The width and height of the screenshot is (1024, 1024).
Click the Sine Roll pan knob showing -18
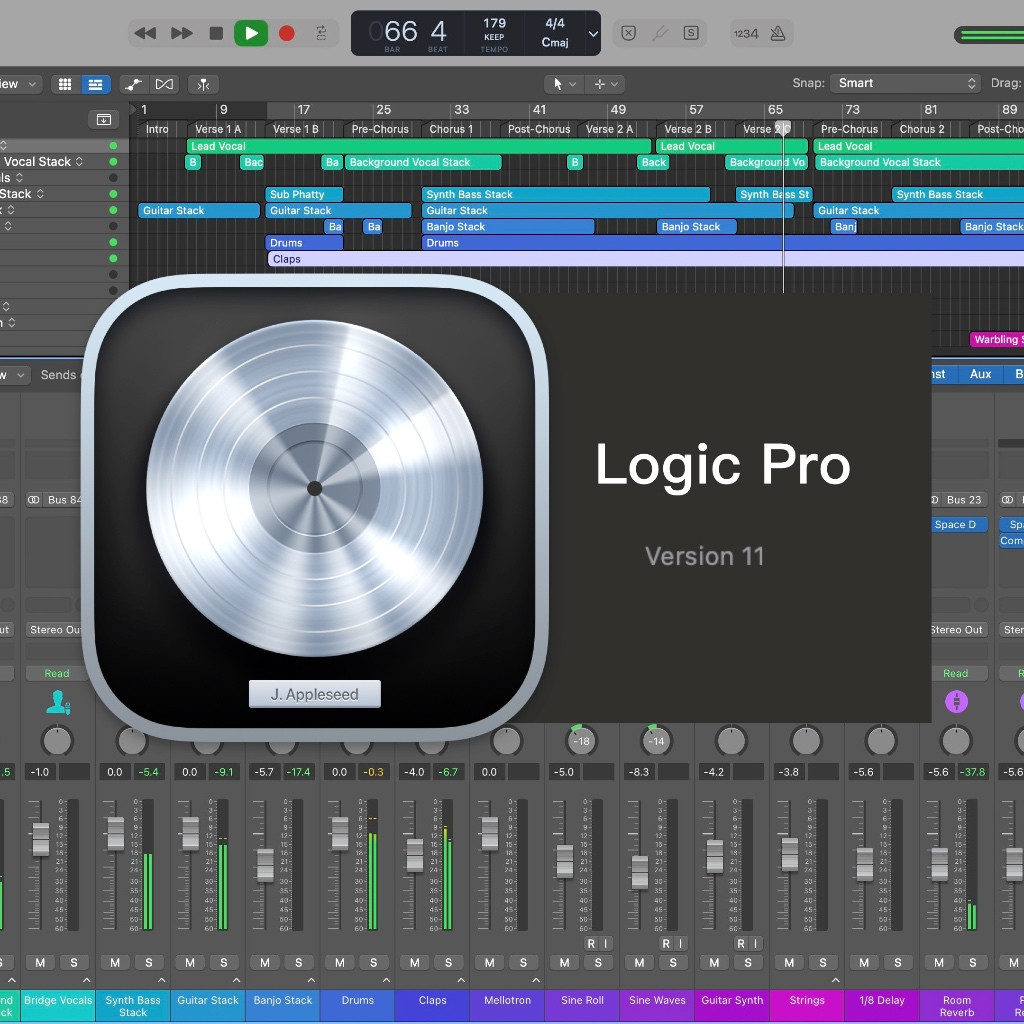click(x=581, y=741)
